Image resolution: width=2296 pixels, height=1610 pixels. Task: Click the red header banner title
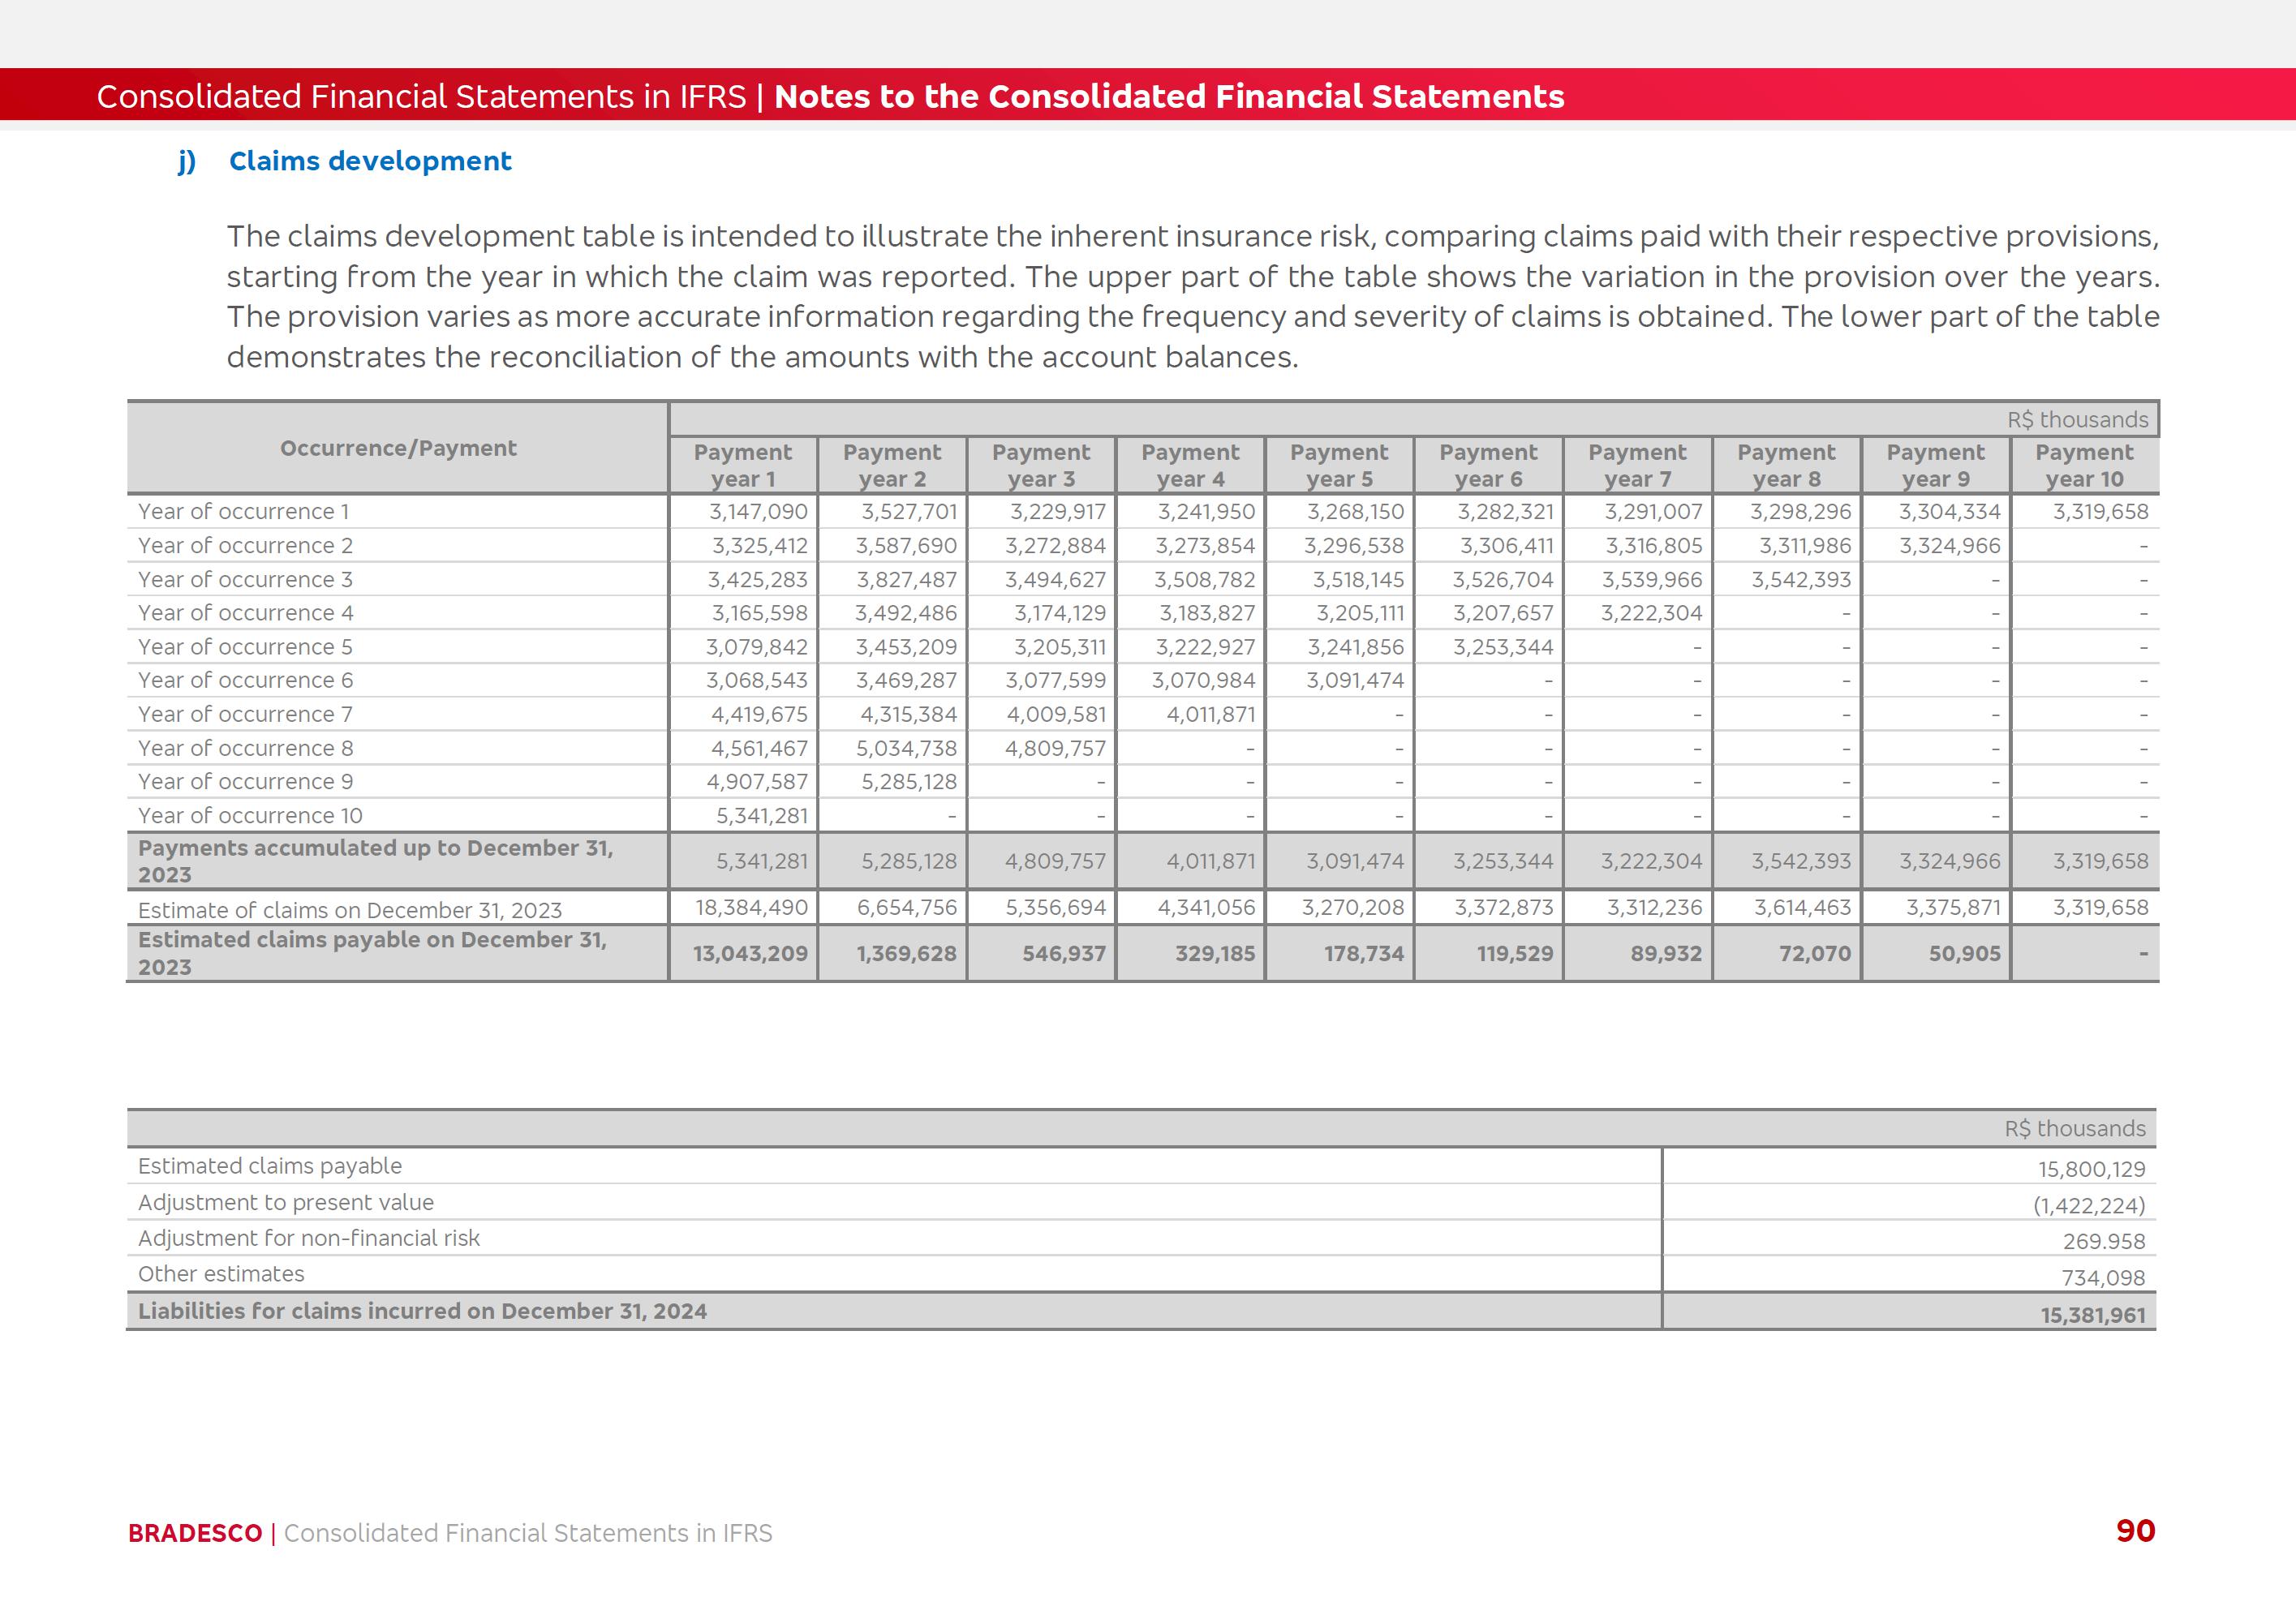click(830, 96)
